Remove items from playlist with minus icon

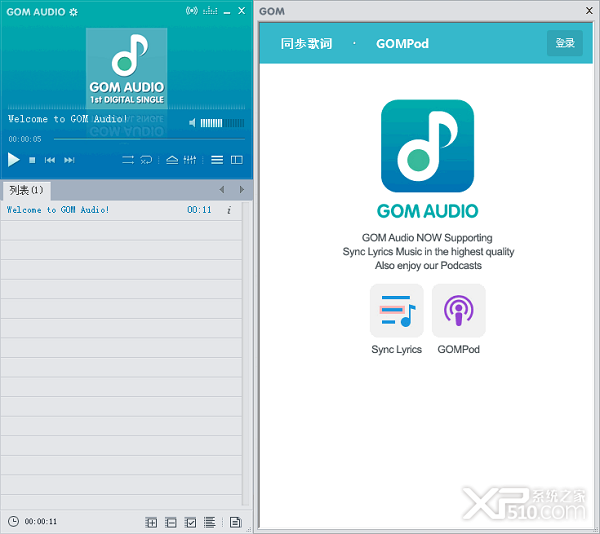click(x=171, y=522)
